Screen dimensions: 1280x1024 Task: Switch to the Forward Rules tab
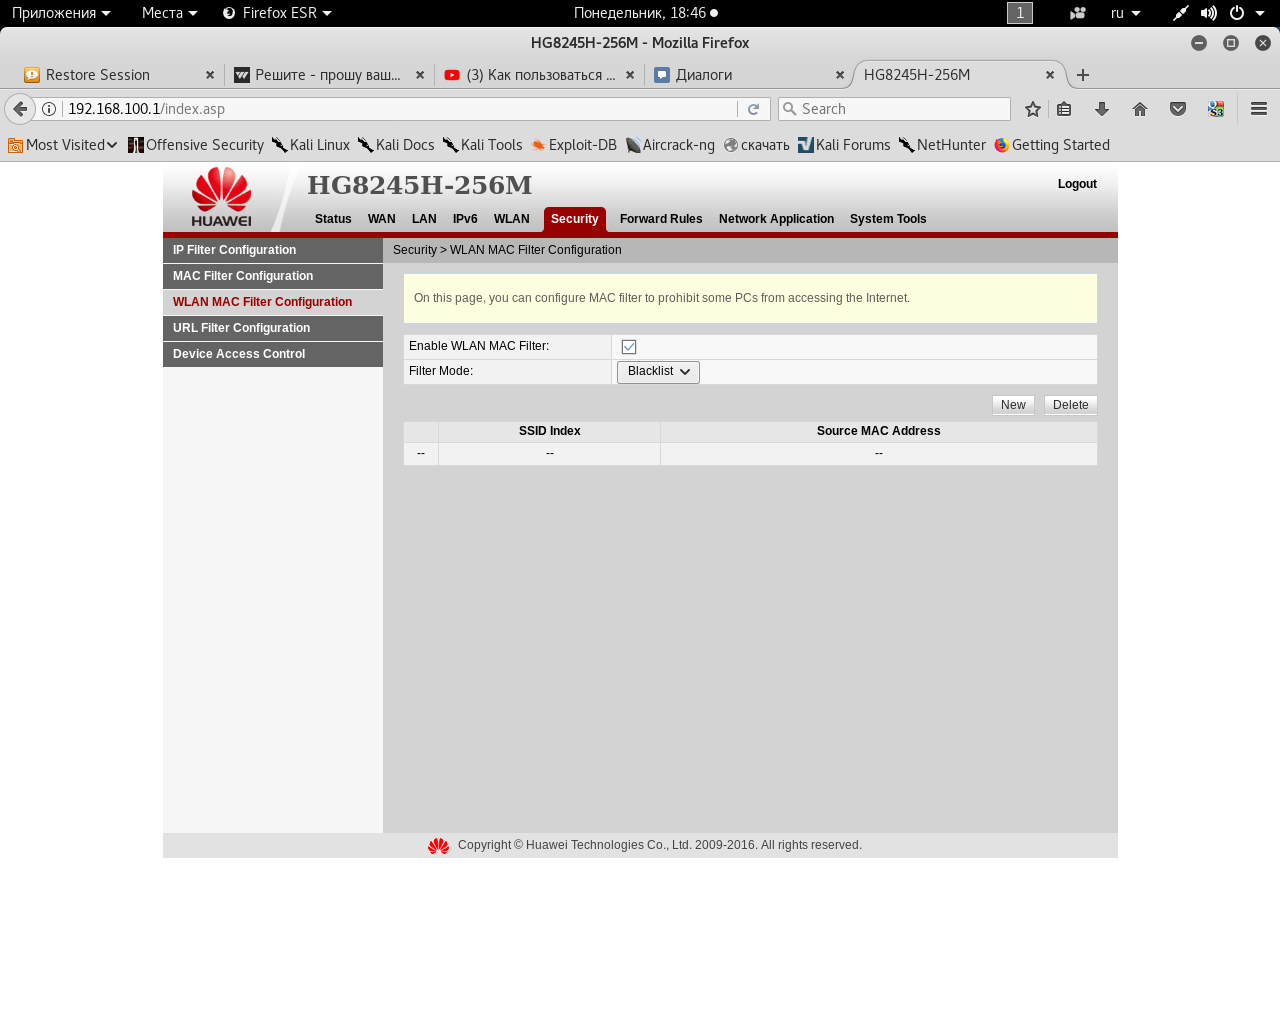661,219
